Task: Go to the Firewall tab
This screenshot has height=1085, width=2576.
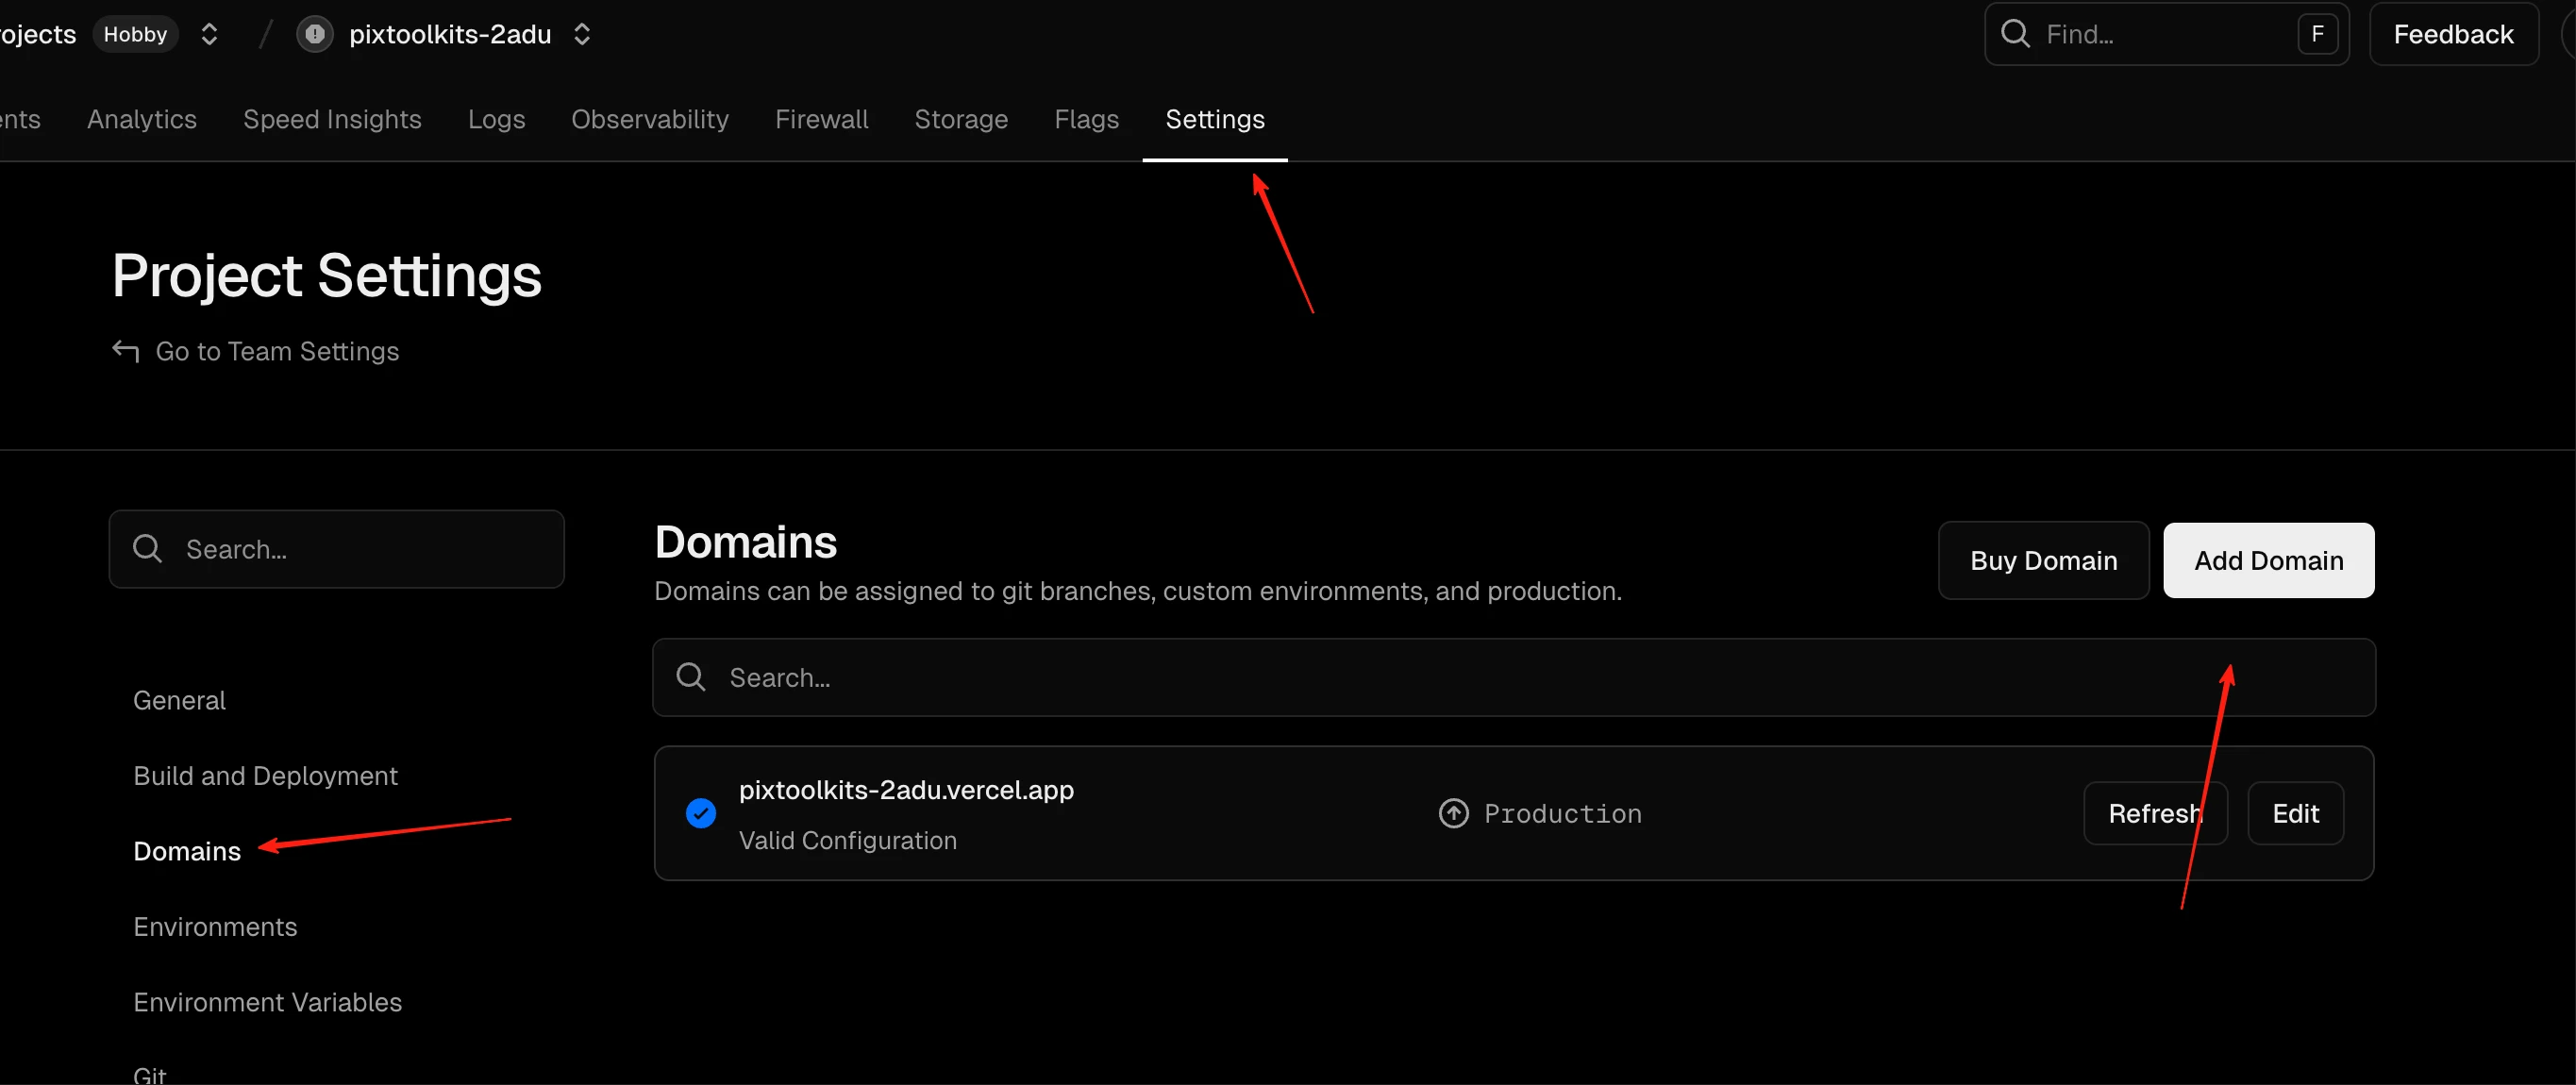Action: (x=821, y=119)
